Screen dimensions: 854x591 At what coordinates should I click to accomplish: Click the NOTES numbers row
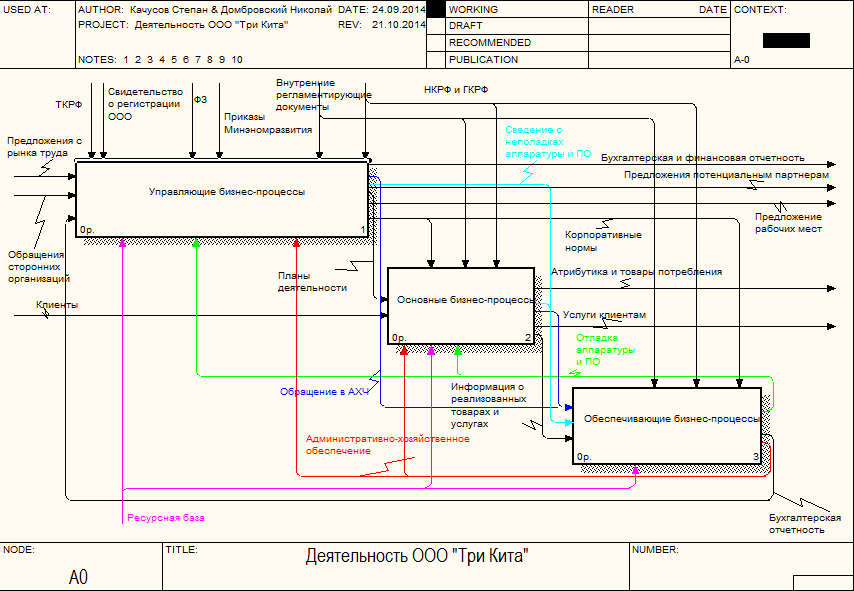coord(160,60)
